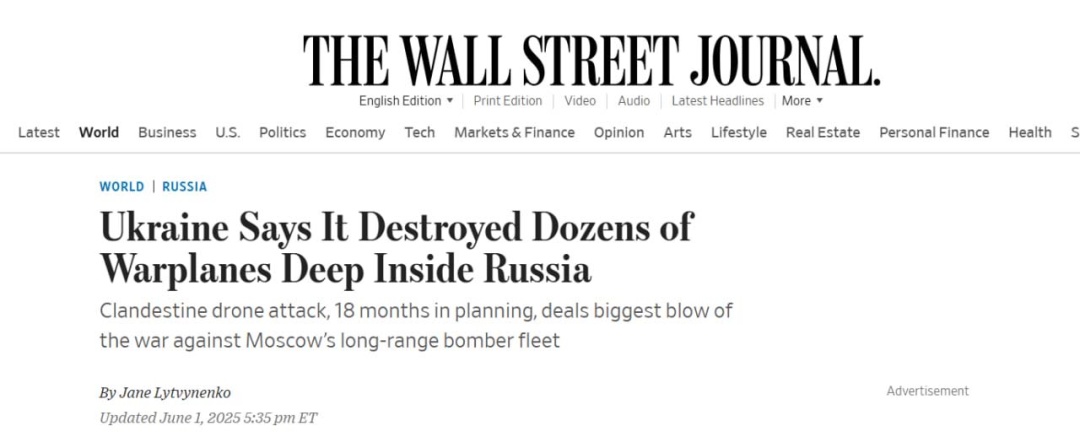Screen dimensions: 1080x437
Task: Open the U.S. section
Action: point(227,132)
